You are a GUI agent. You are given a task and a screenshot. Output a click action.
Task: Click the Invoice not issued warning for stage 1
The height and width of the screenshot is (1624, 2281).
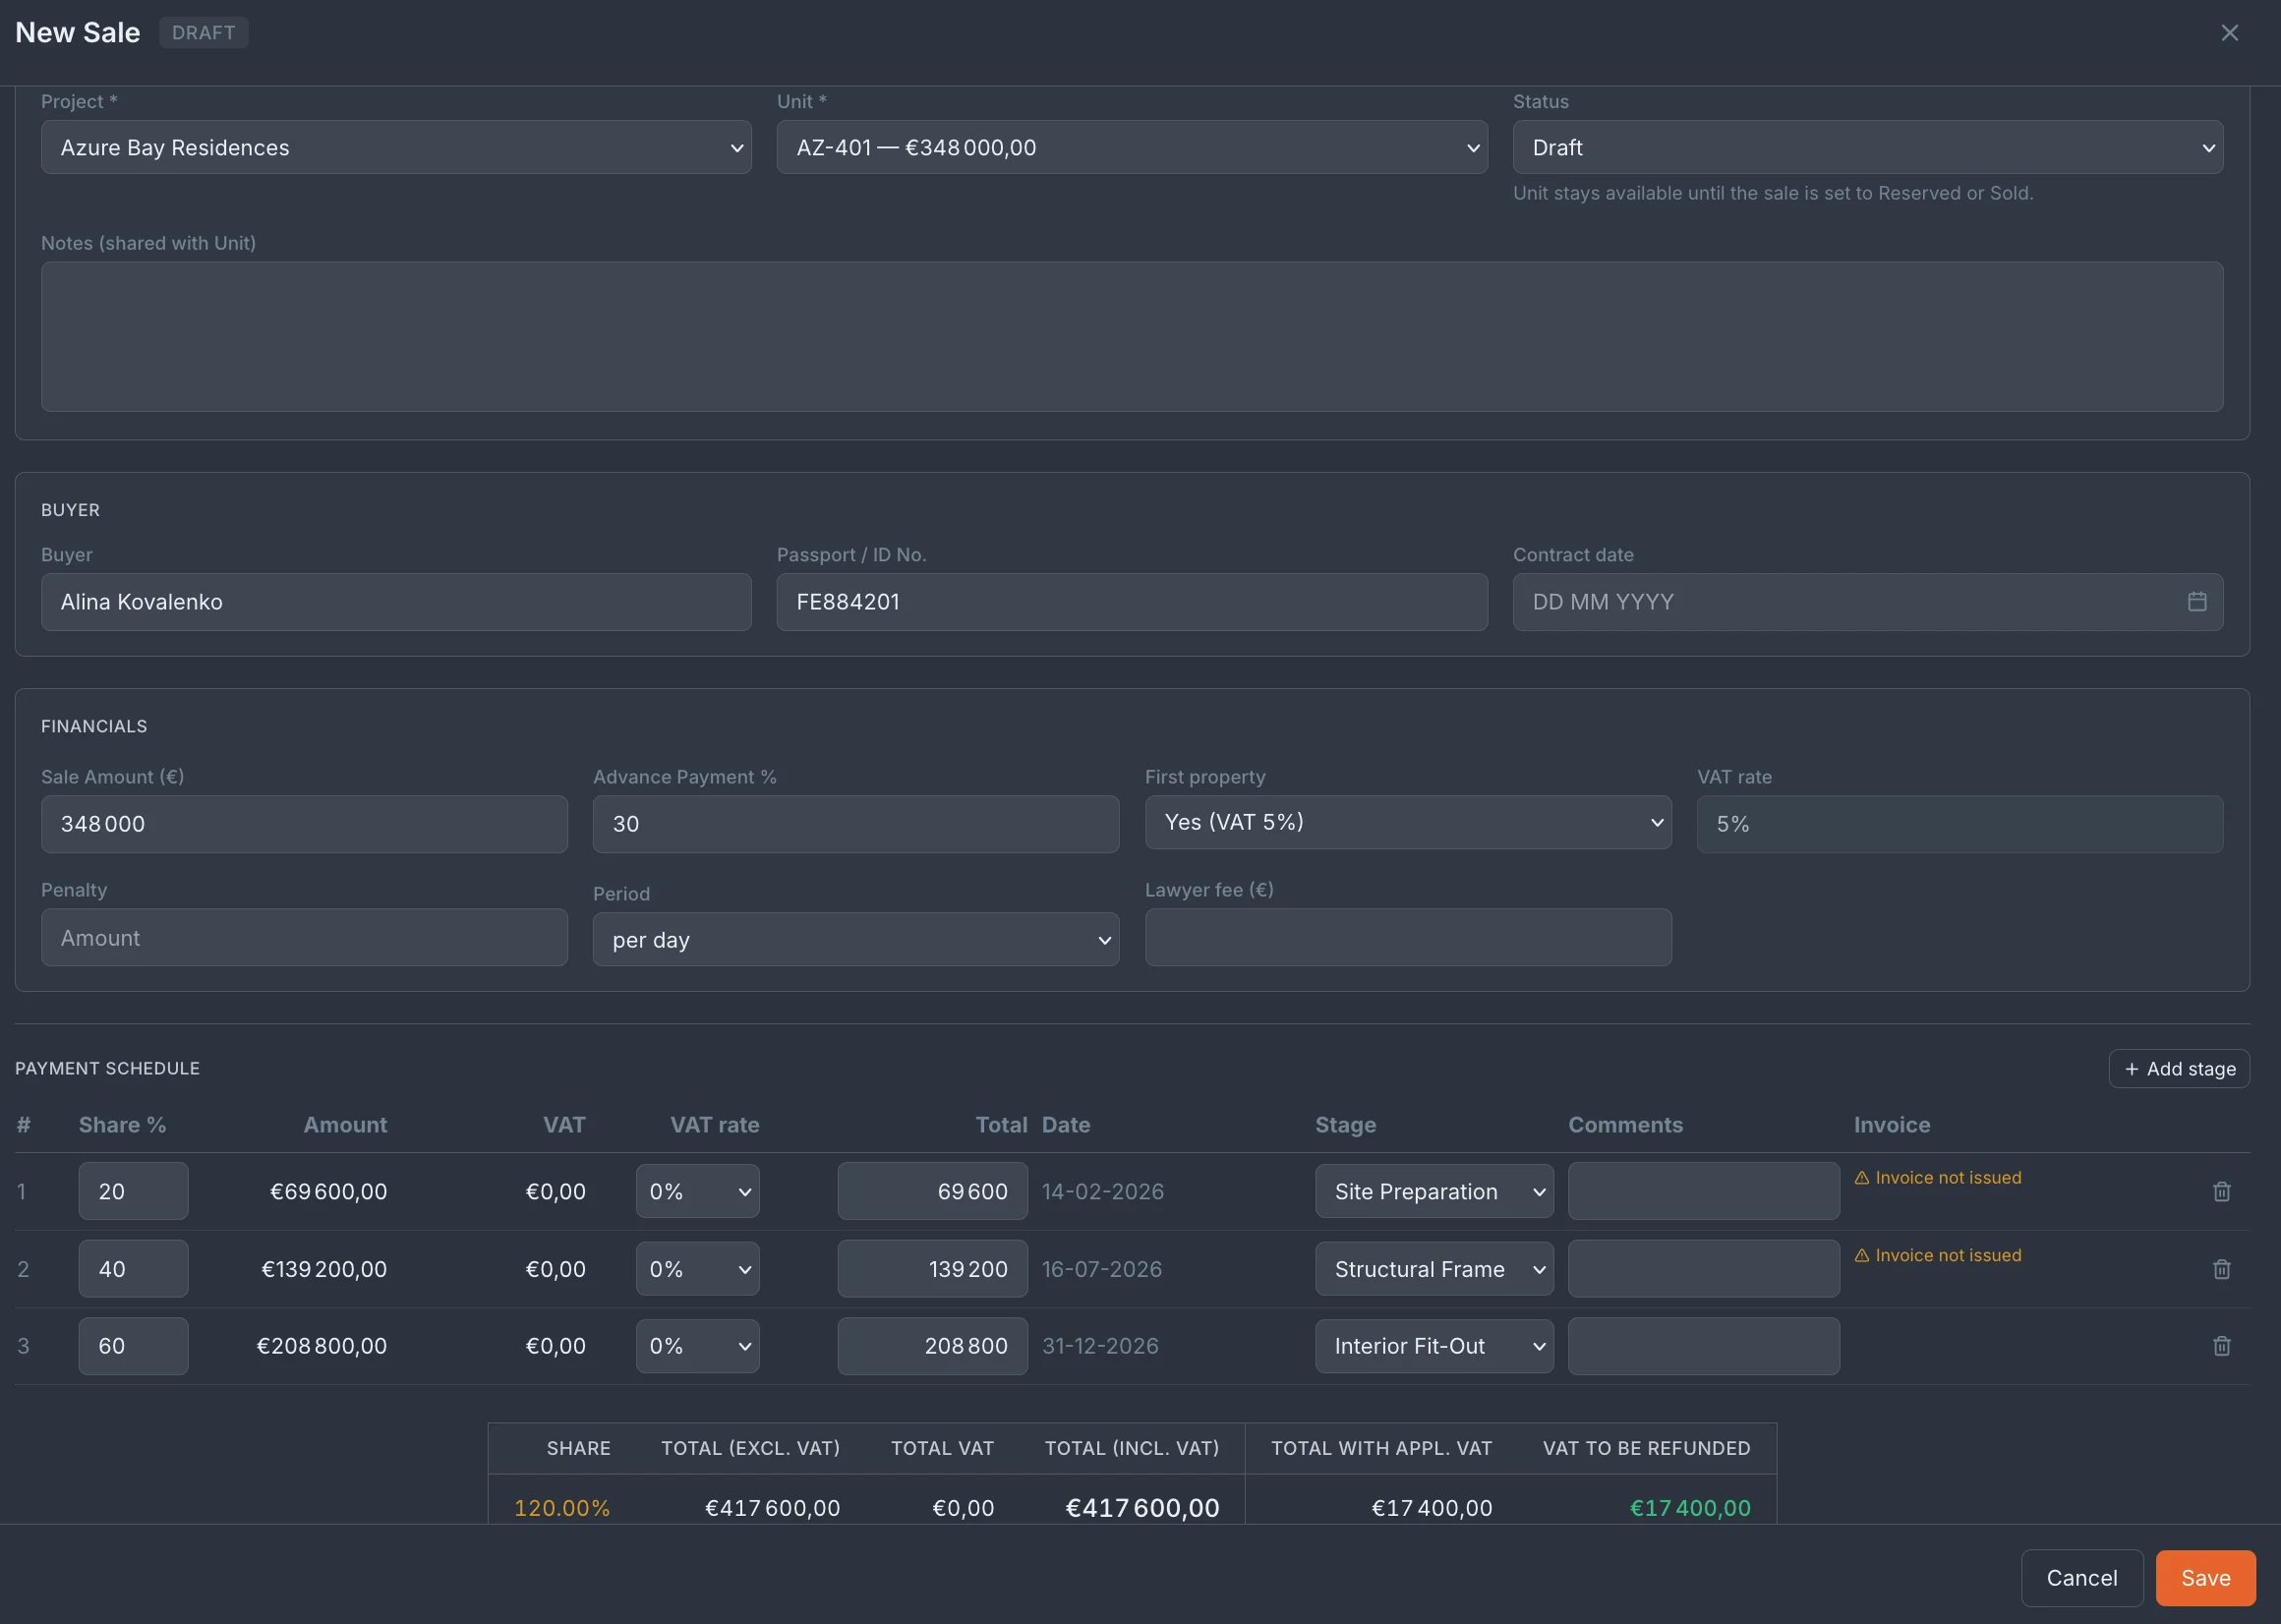(x=1937, y=1178)
